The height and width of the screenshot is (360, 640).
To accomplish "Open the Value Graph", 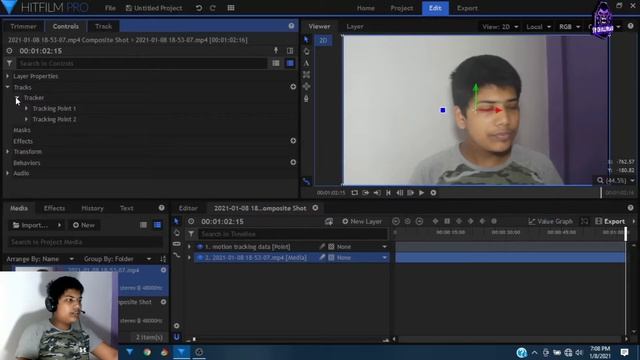I will pyautogui.click(x=550, y=221).
